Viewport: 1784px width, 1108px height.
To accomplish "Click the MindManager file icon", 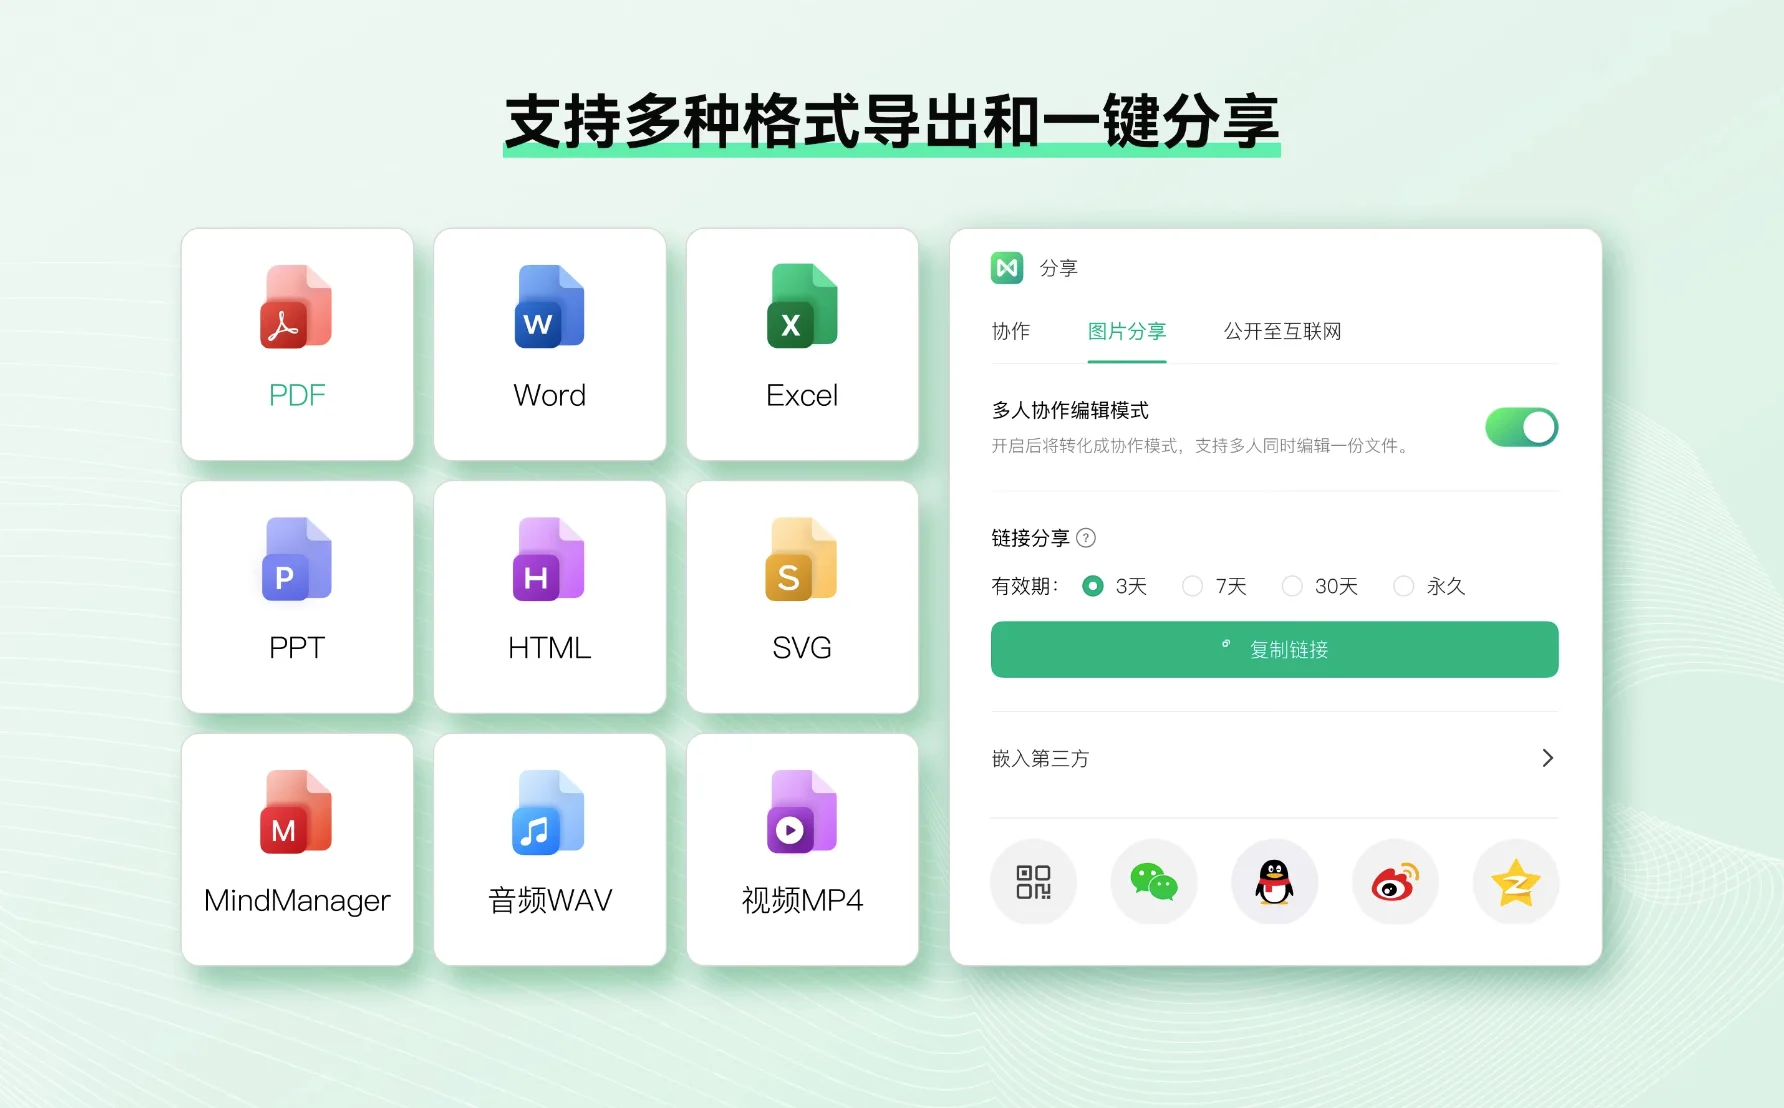I will [x=296, y=812].
